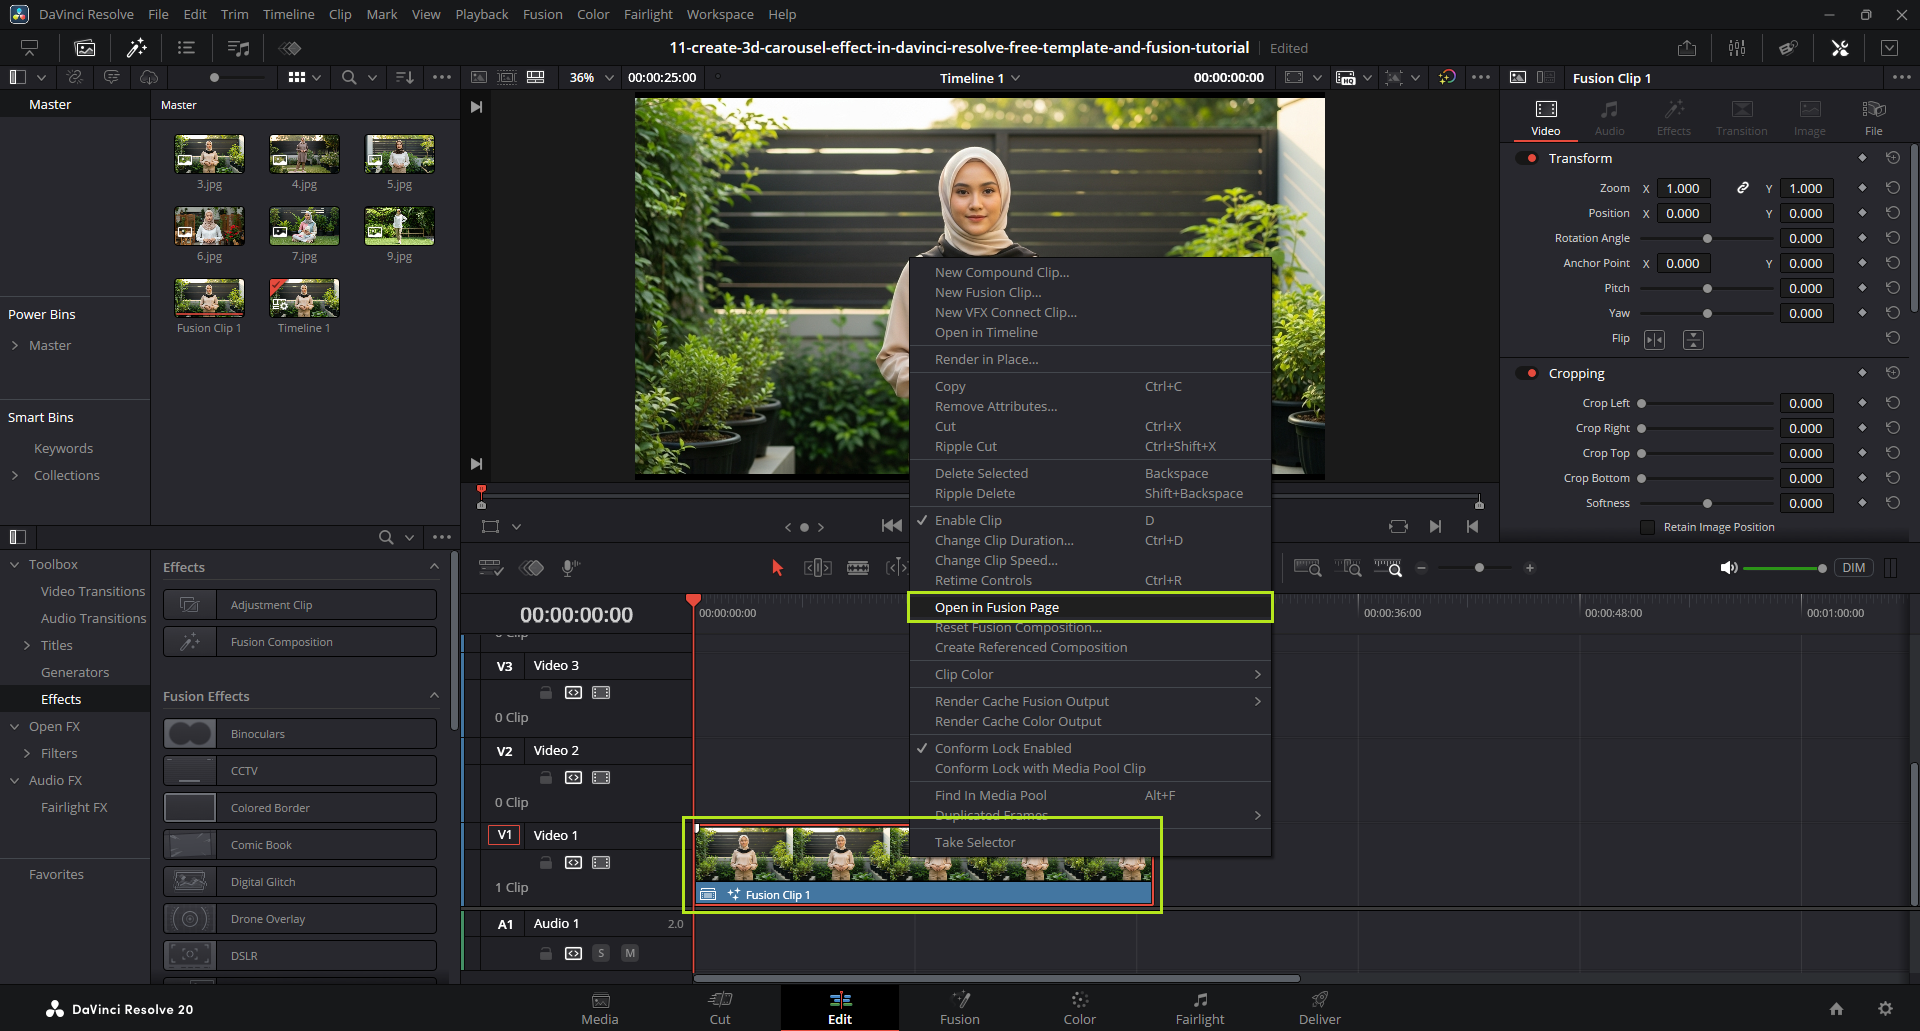
Task: Expand the Titles toolbox category
Action: coord(27,646)
